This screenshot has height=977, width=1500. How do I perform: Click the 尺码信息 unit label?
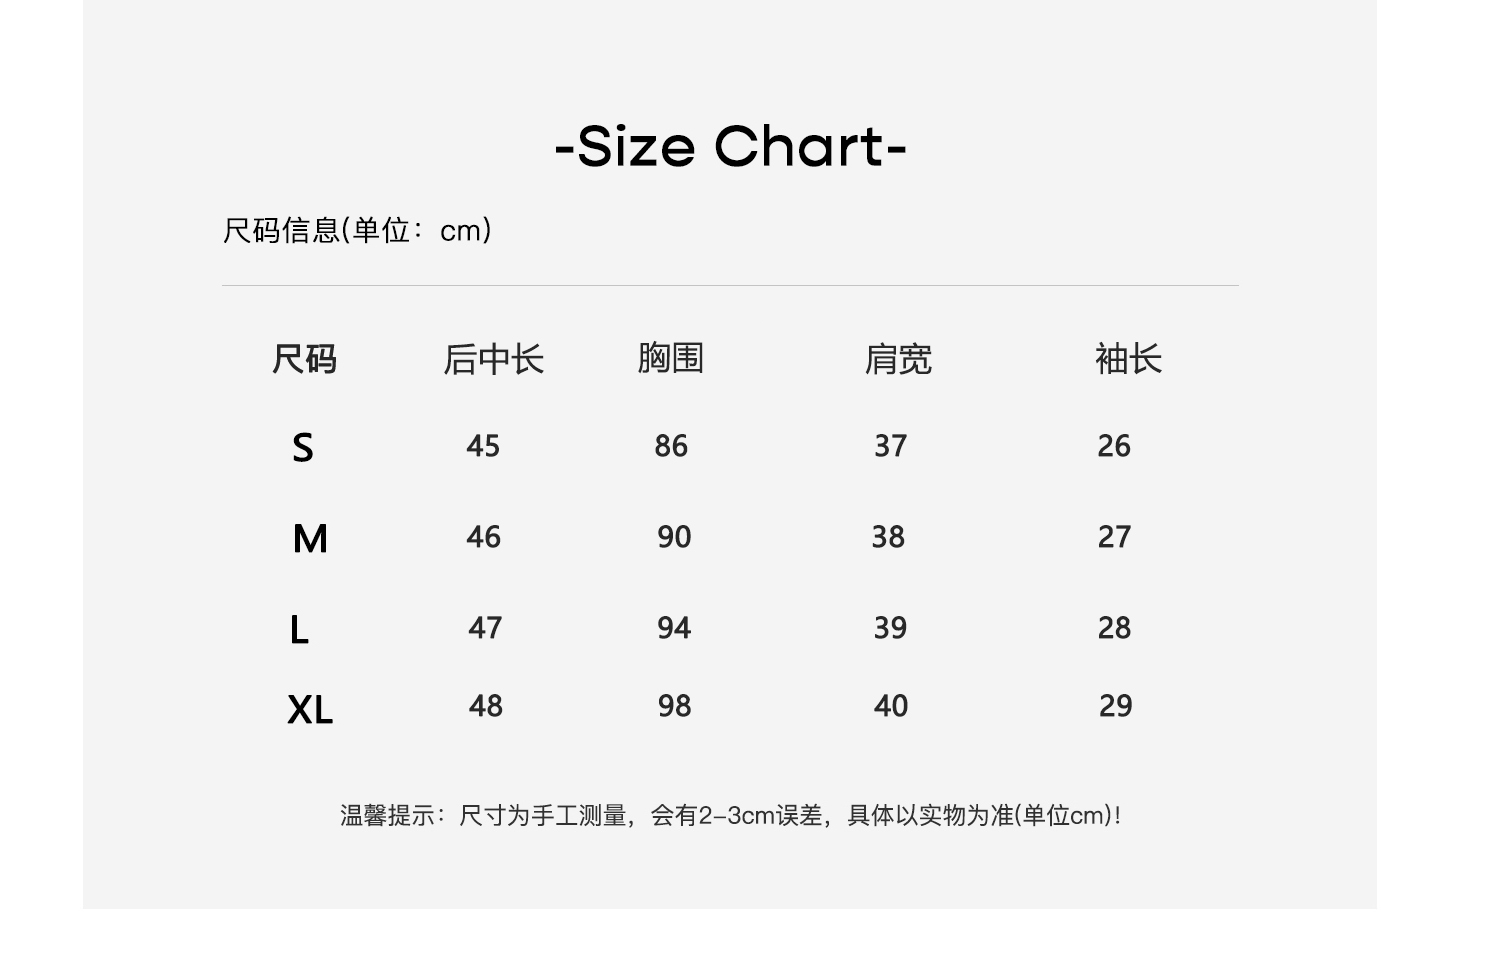pos(357,231)
